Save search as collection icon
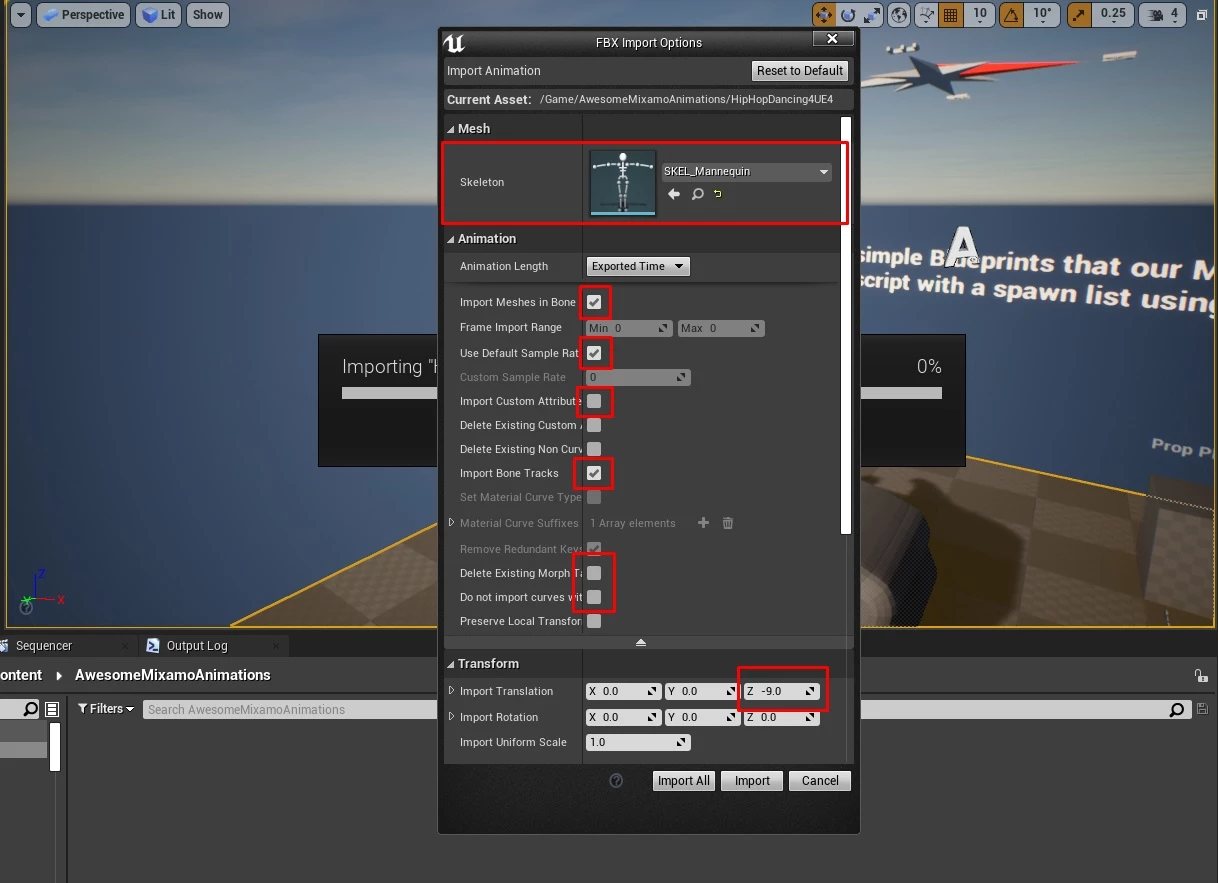Image resolution: width=1218 pixels, height=883 pixels. pyautogui.click(x=1202, y=710)
